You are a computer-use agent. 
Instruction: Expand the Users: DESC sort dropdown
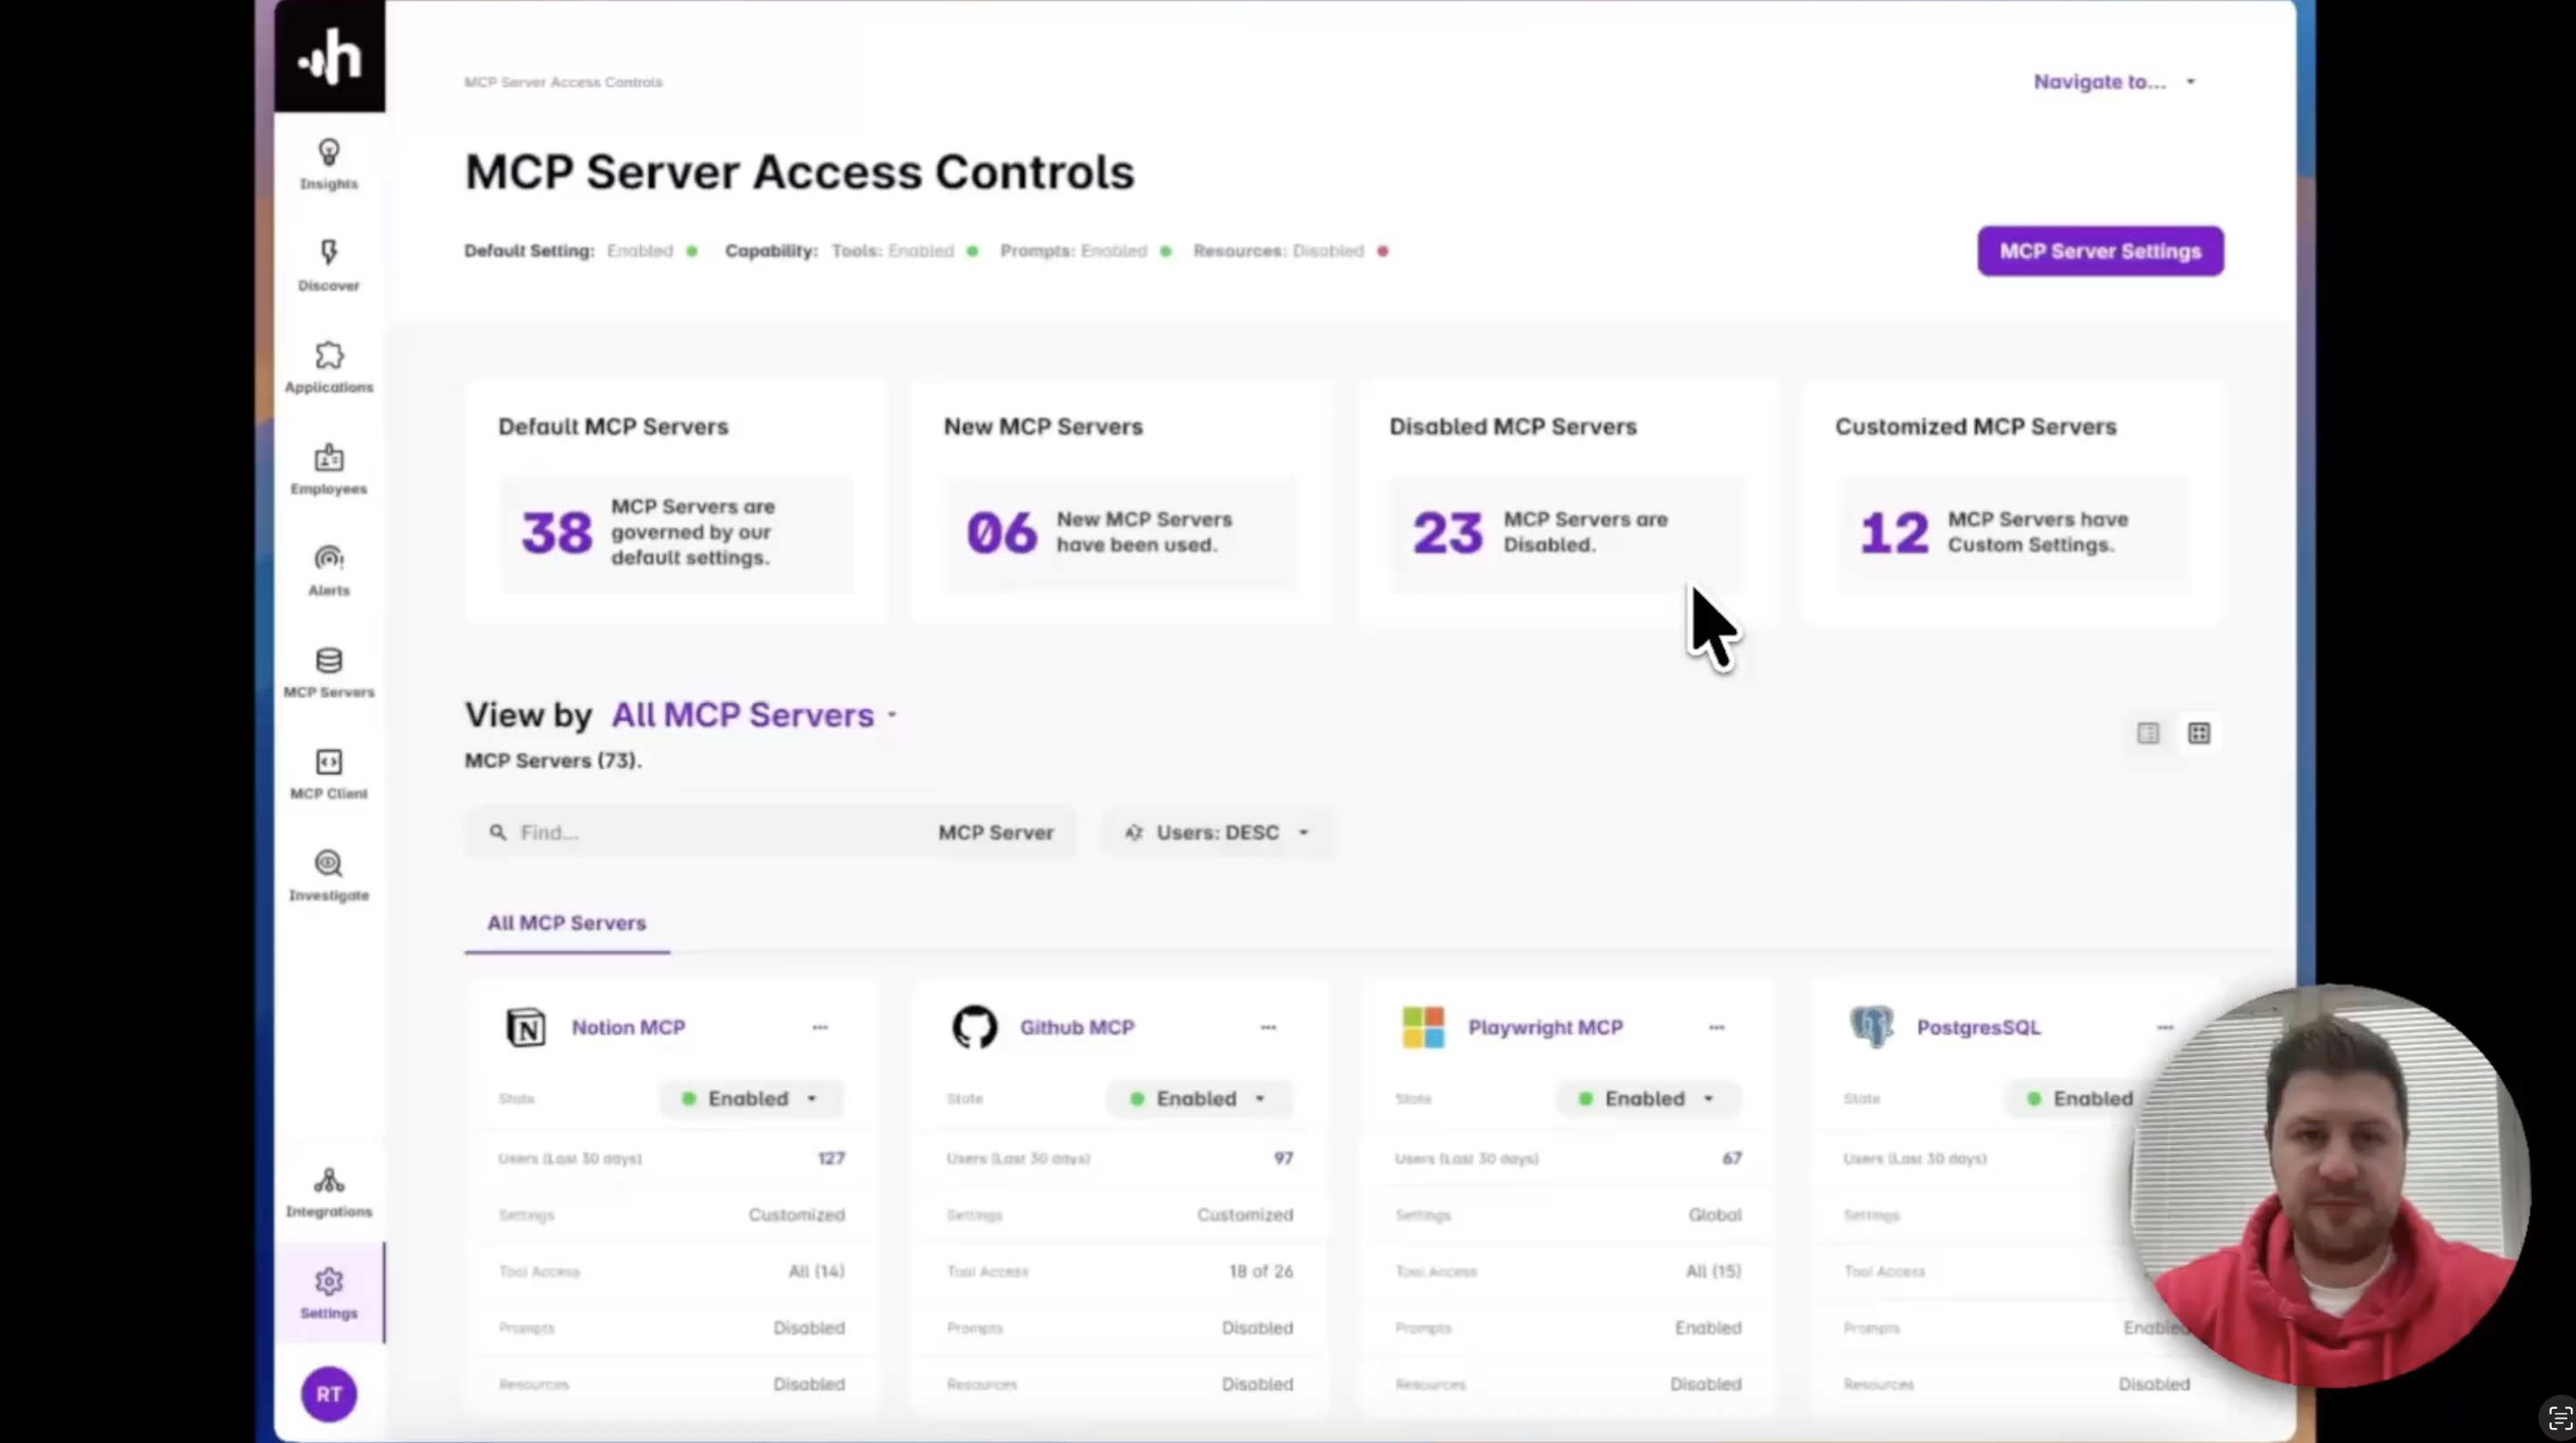(1217, 832)
